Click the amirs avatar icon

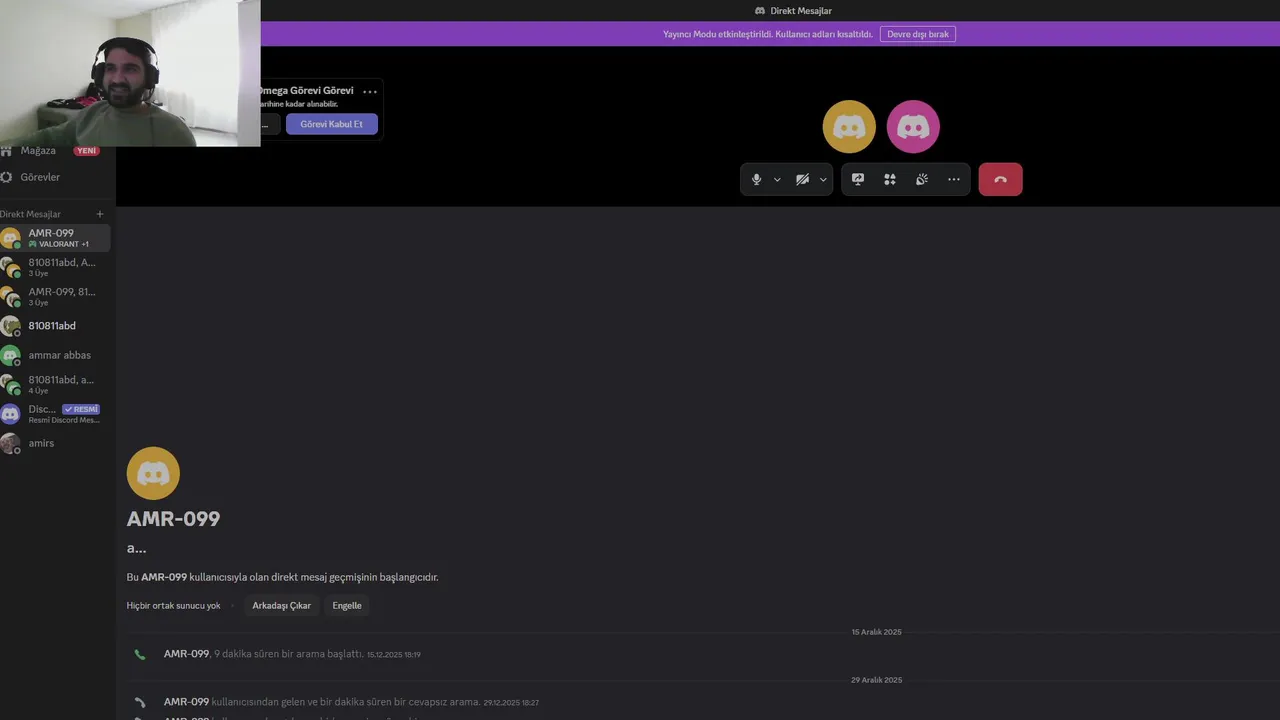pos(10,443)
